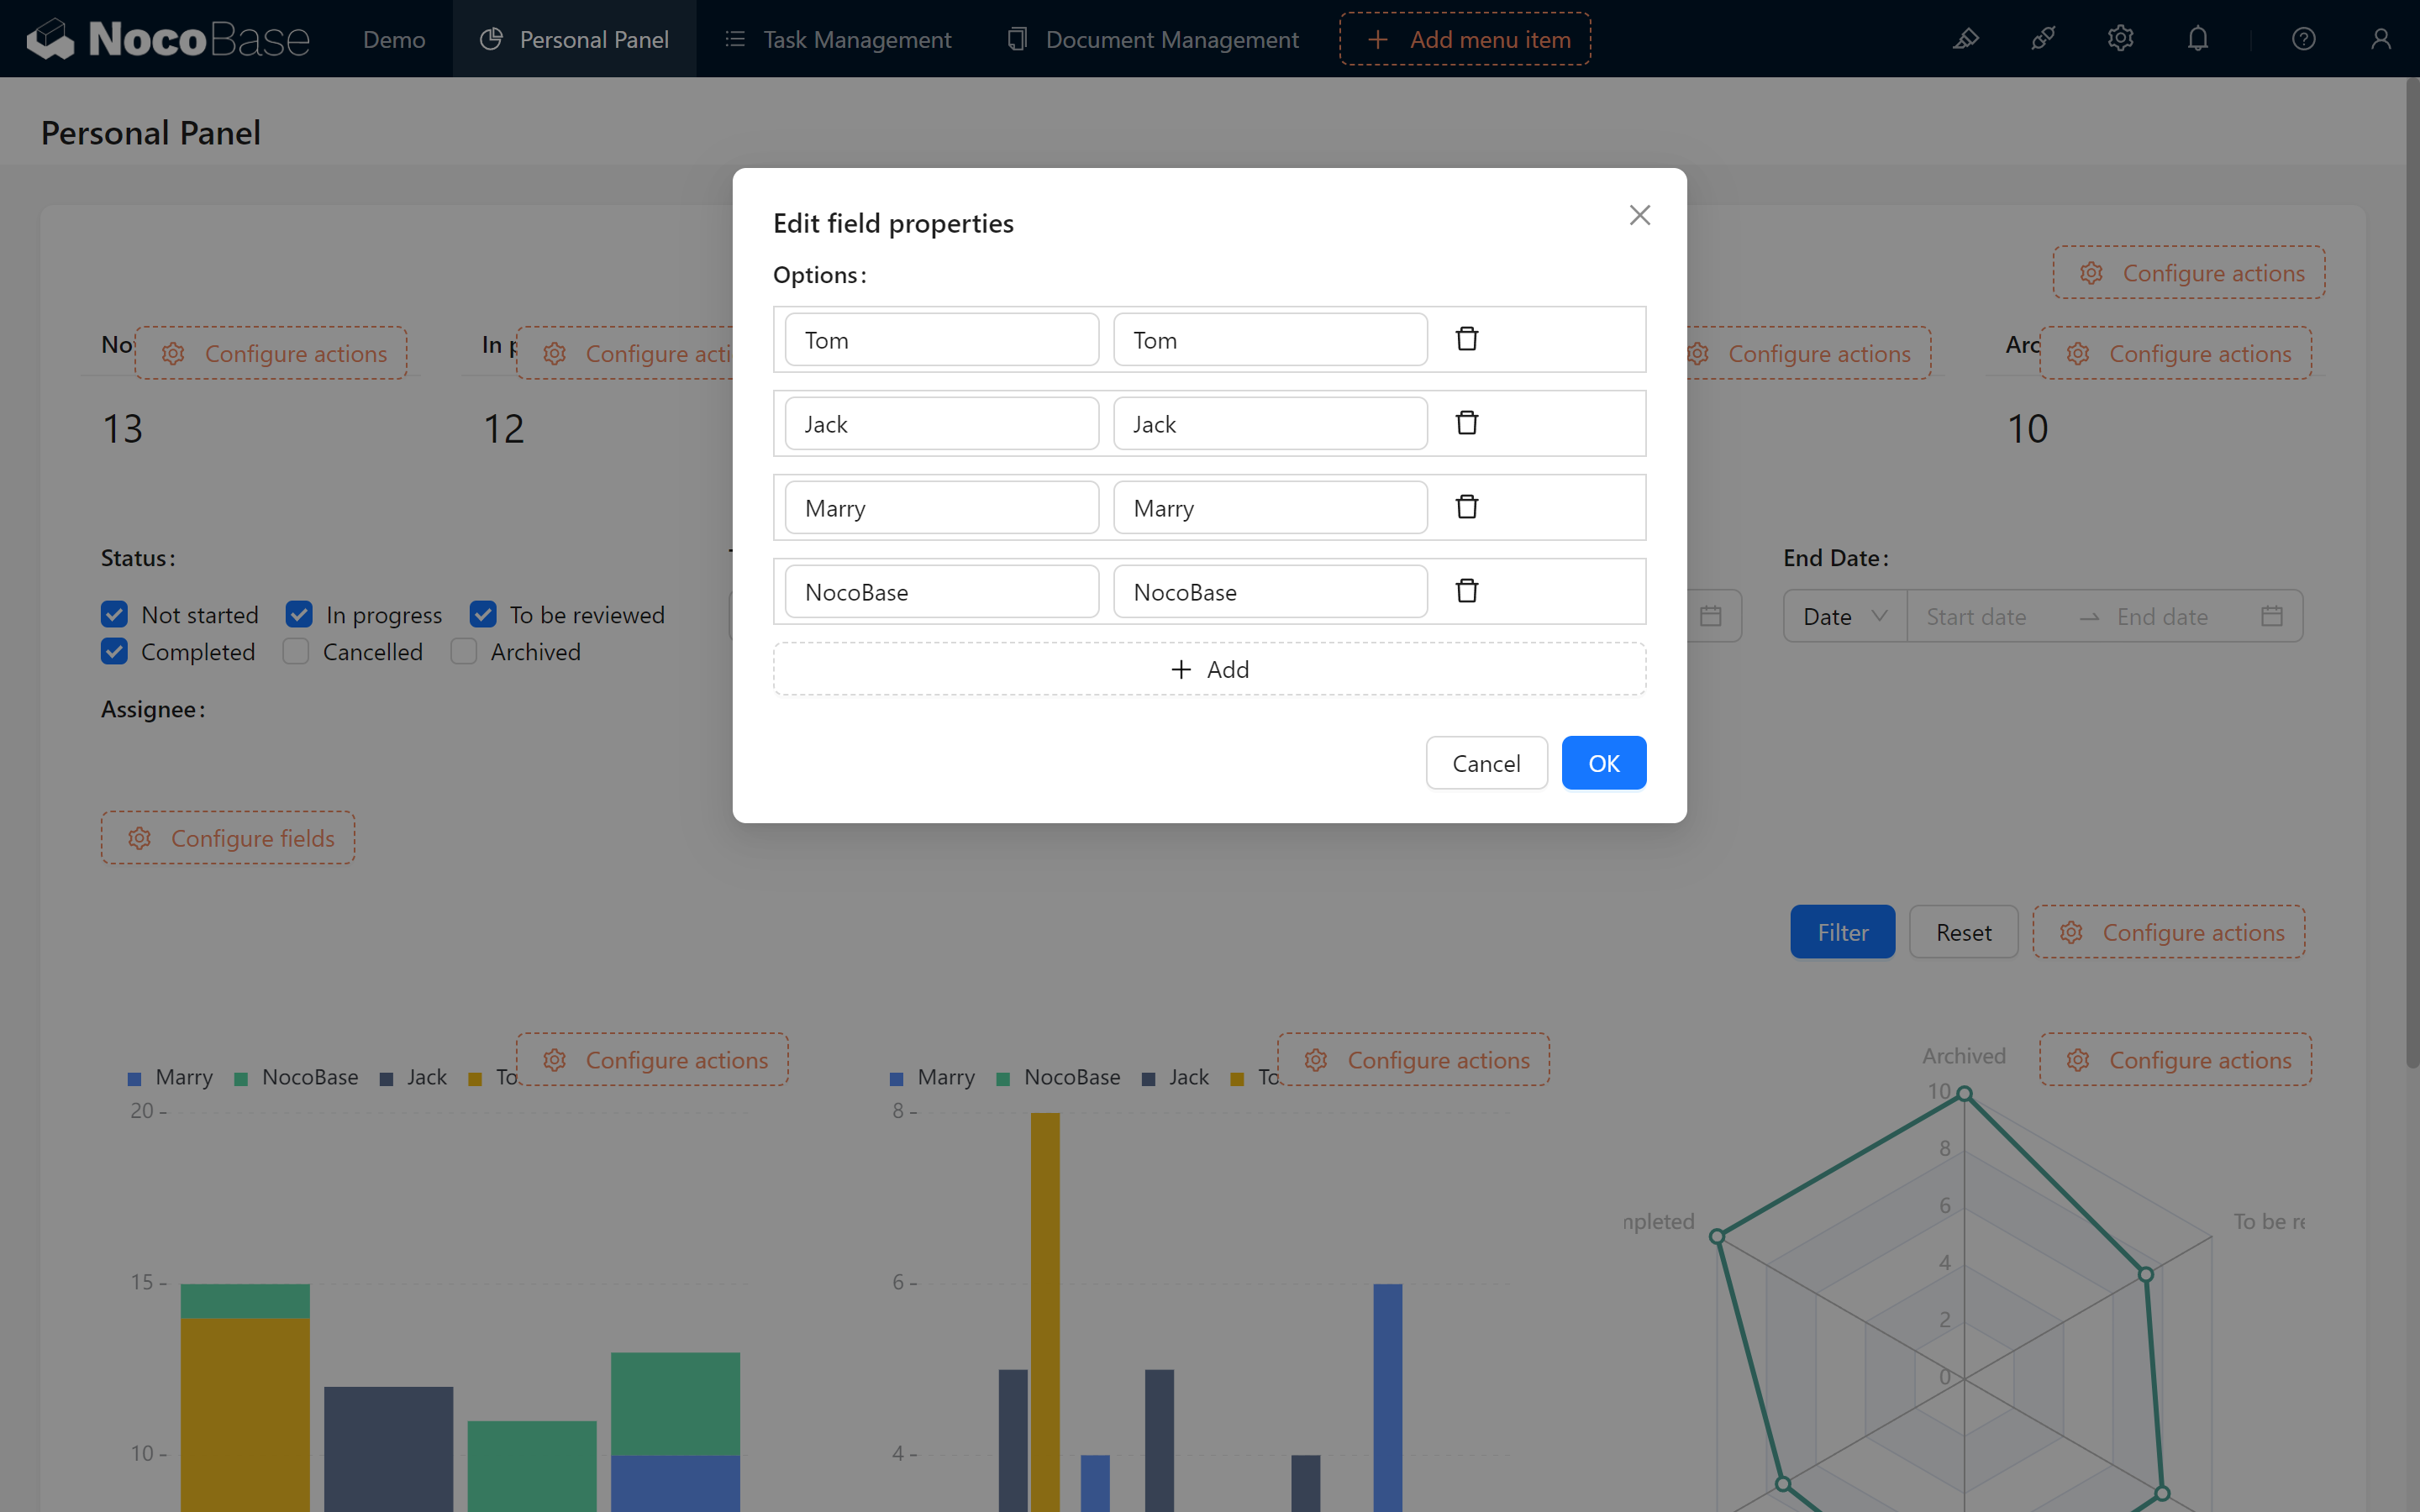2420x1512 pixels.
Task: Click Configure actions above radar chart
Action: click(2175, 1060)
